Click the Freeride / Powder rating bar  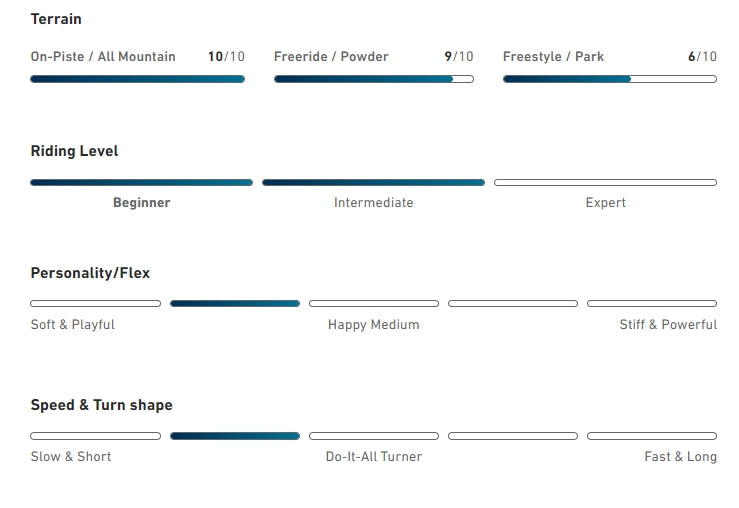374,79
